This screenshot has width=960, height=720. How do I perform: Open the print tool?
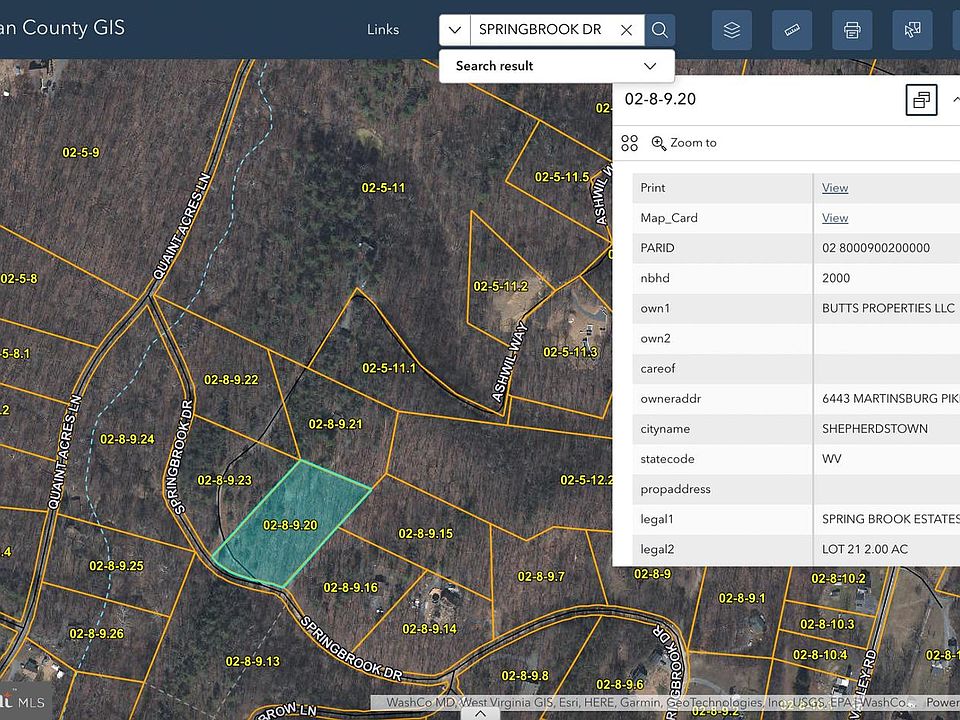tap(852, 30)
